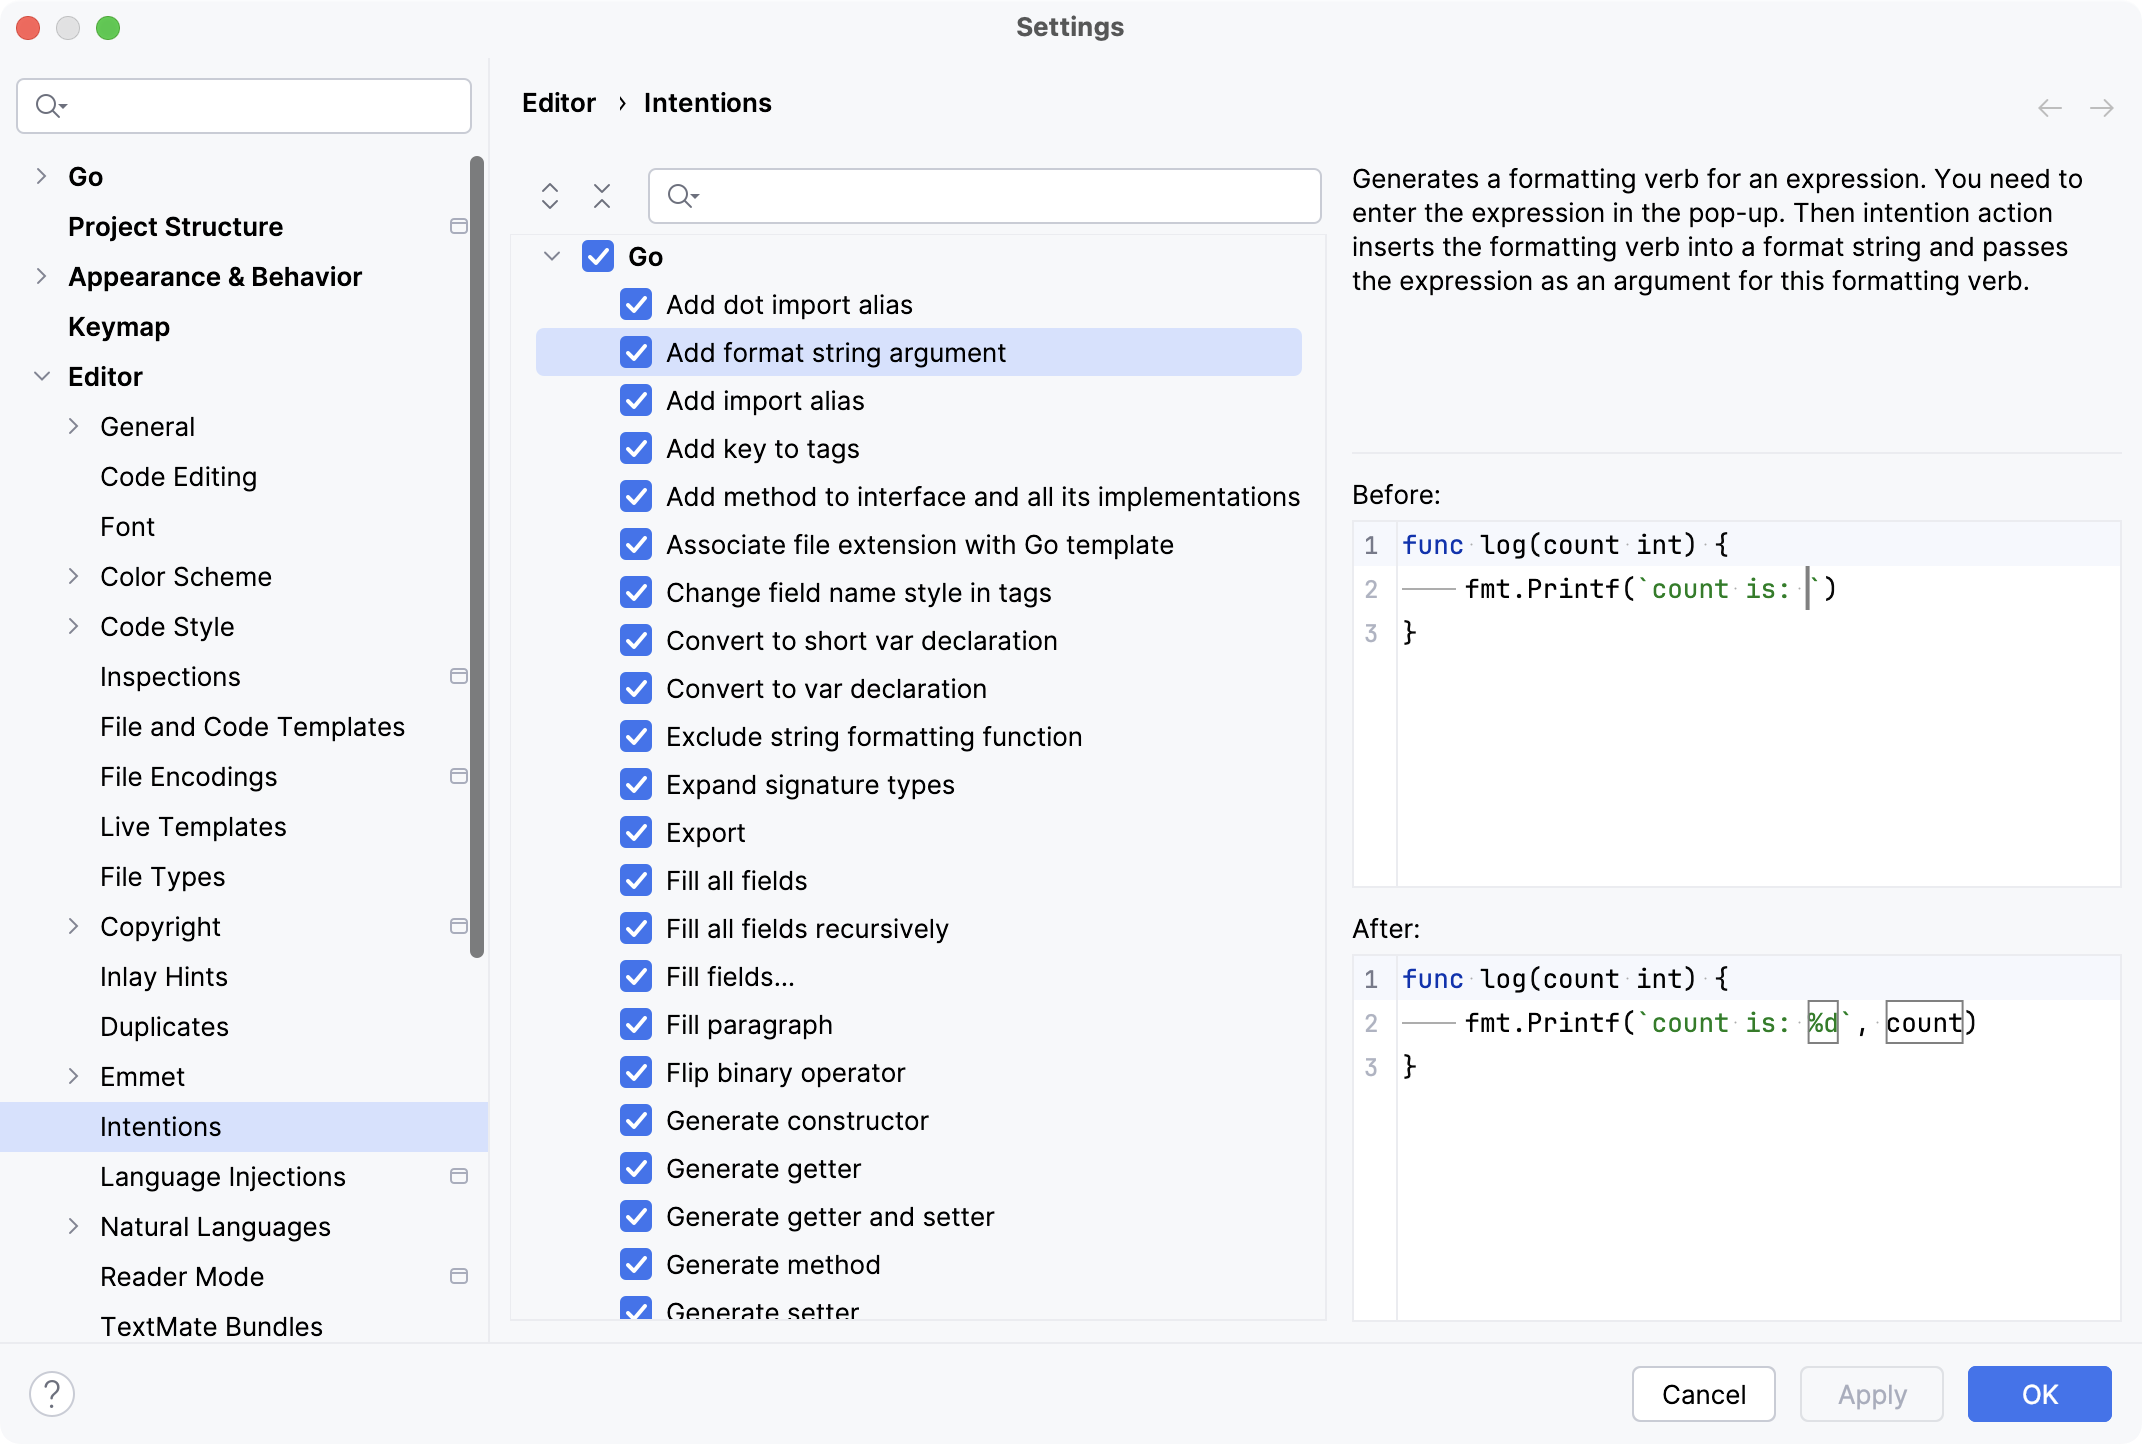Image resolution: width=2142 pixels, height=1444 pixels.
Task: Open the help question mark icon
Action: pos(52,1392)
